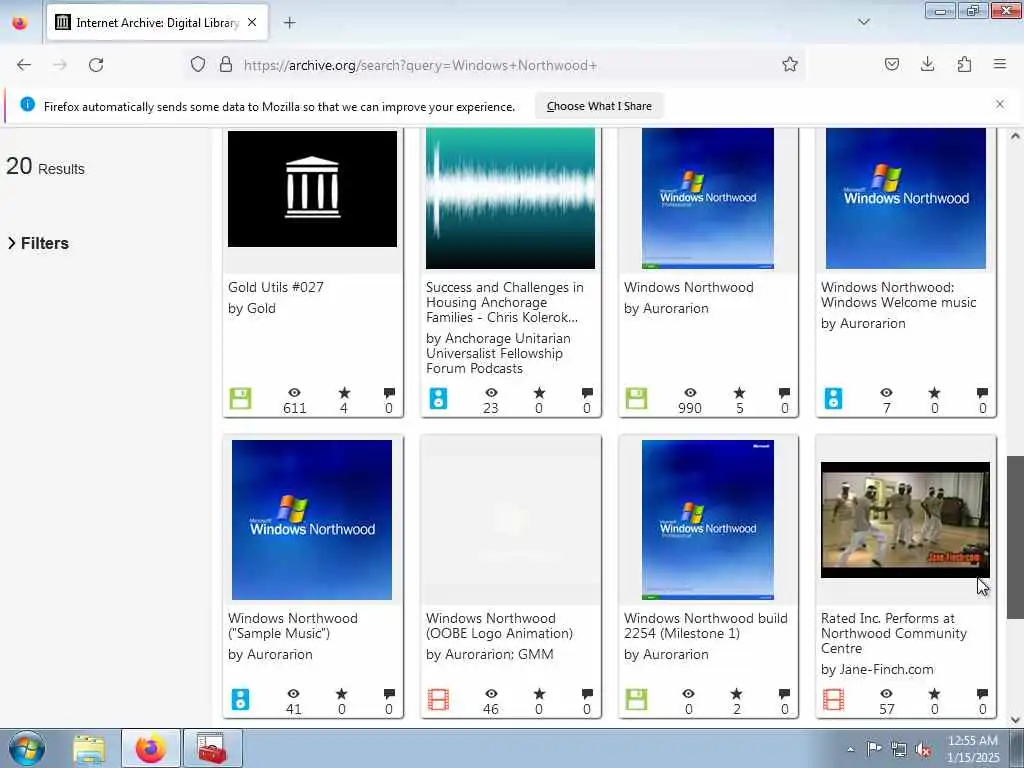
Task: Show hidden tray icons arrow
Action: click(x=850, y=750)
